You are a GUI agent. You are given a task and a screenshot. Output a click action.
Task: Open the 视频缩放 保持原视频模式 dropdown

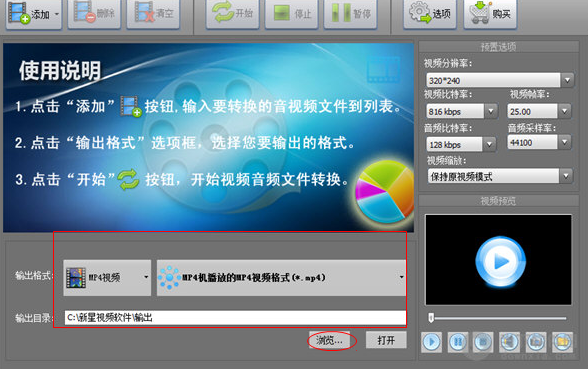click(x=500, y=176)
